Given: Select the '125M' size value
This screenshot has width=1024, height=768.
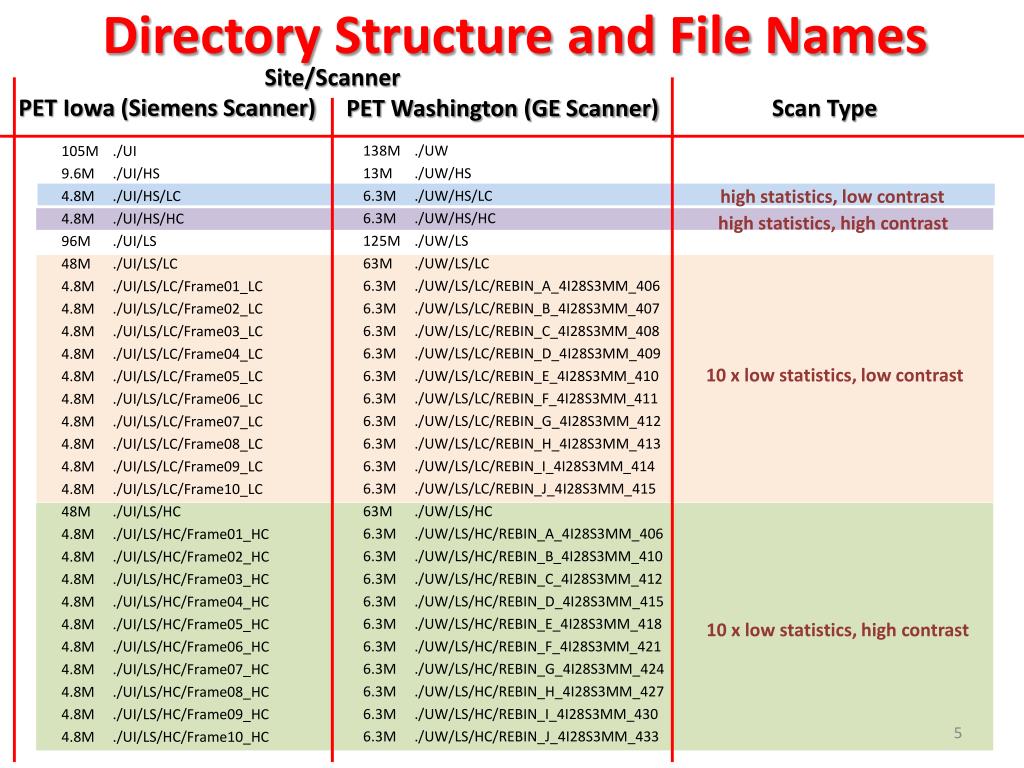Looking at the screenshot, I should [381, 241].
